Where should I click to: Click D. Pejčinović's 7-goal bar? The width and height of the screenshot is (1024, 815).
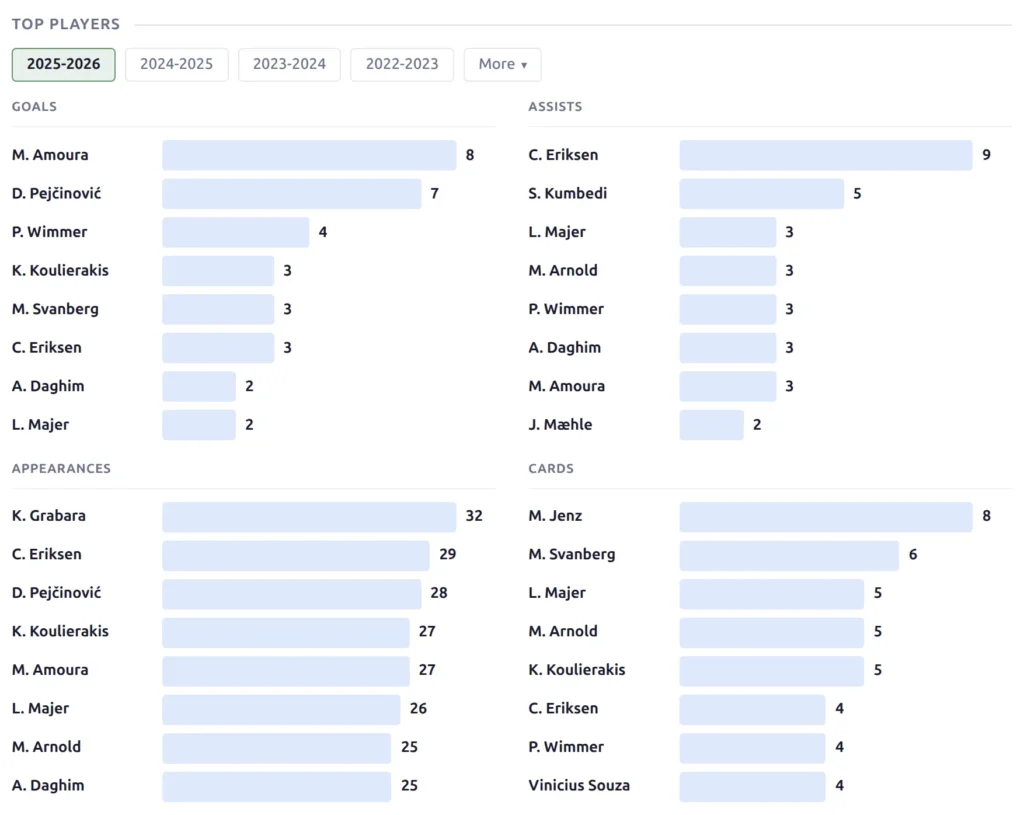291,193
